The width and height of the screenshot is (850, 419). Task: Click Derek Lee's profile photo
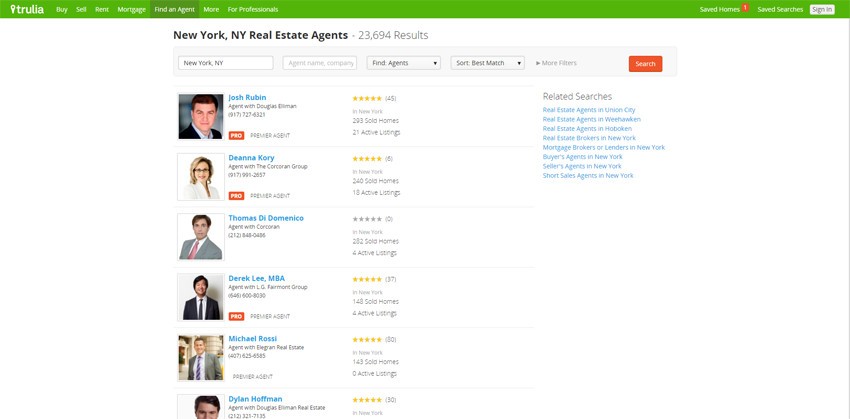tap(201, 297)
